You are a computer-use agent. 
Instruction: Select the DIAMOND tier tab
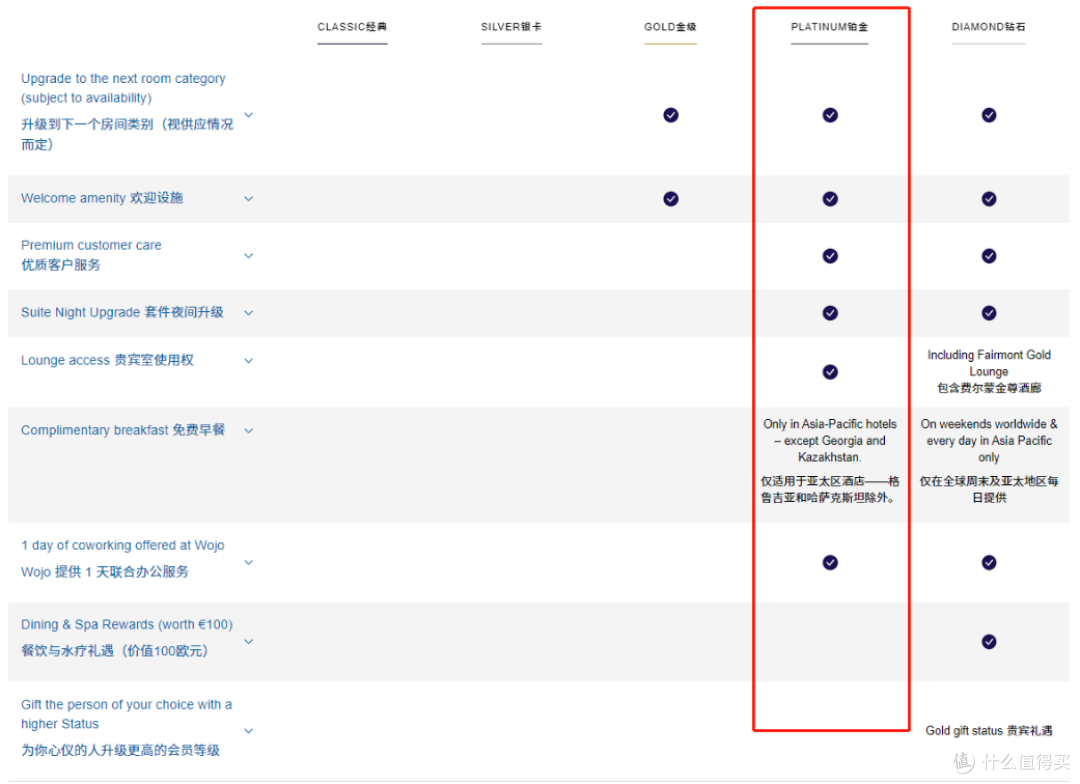[x=988, y=27]
